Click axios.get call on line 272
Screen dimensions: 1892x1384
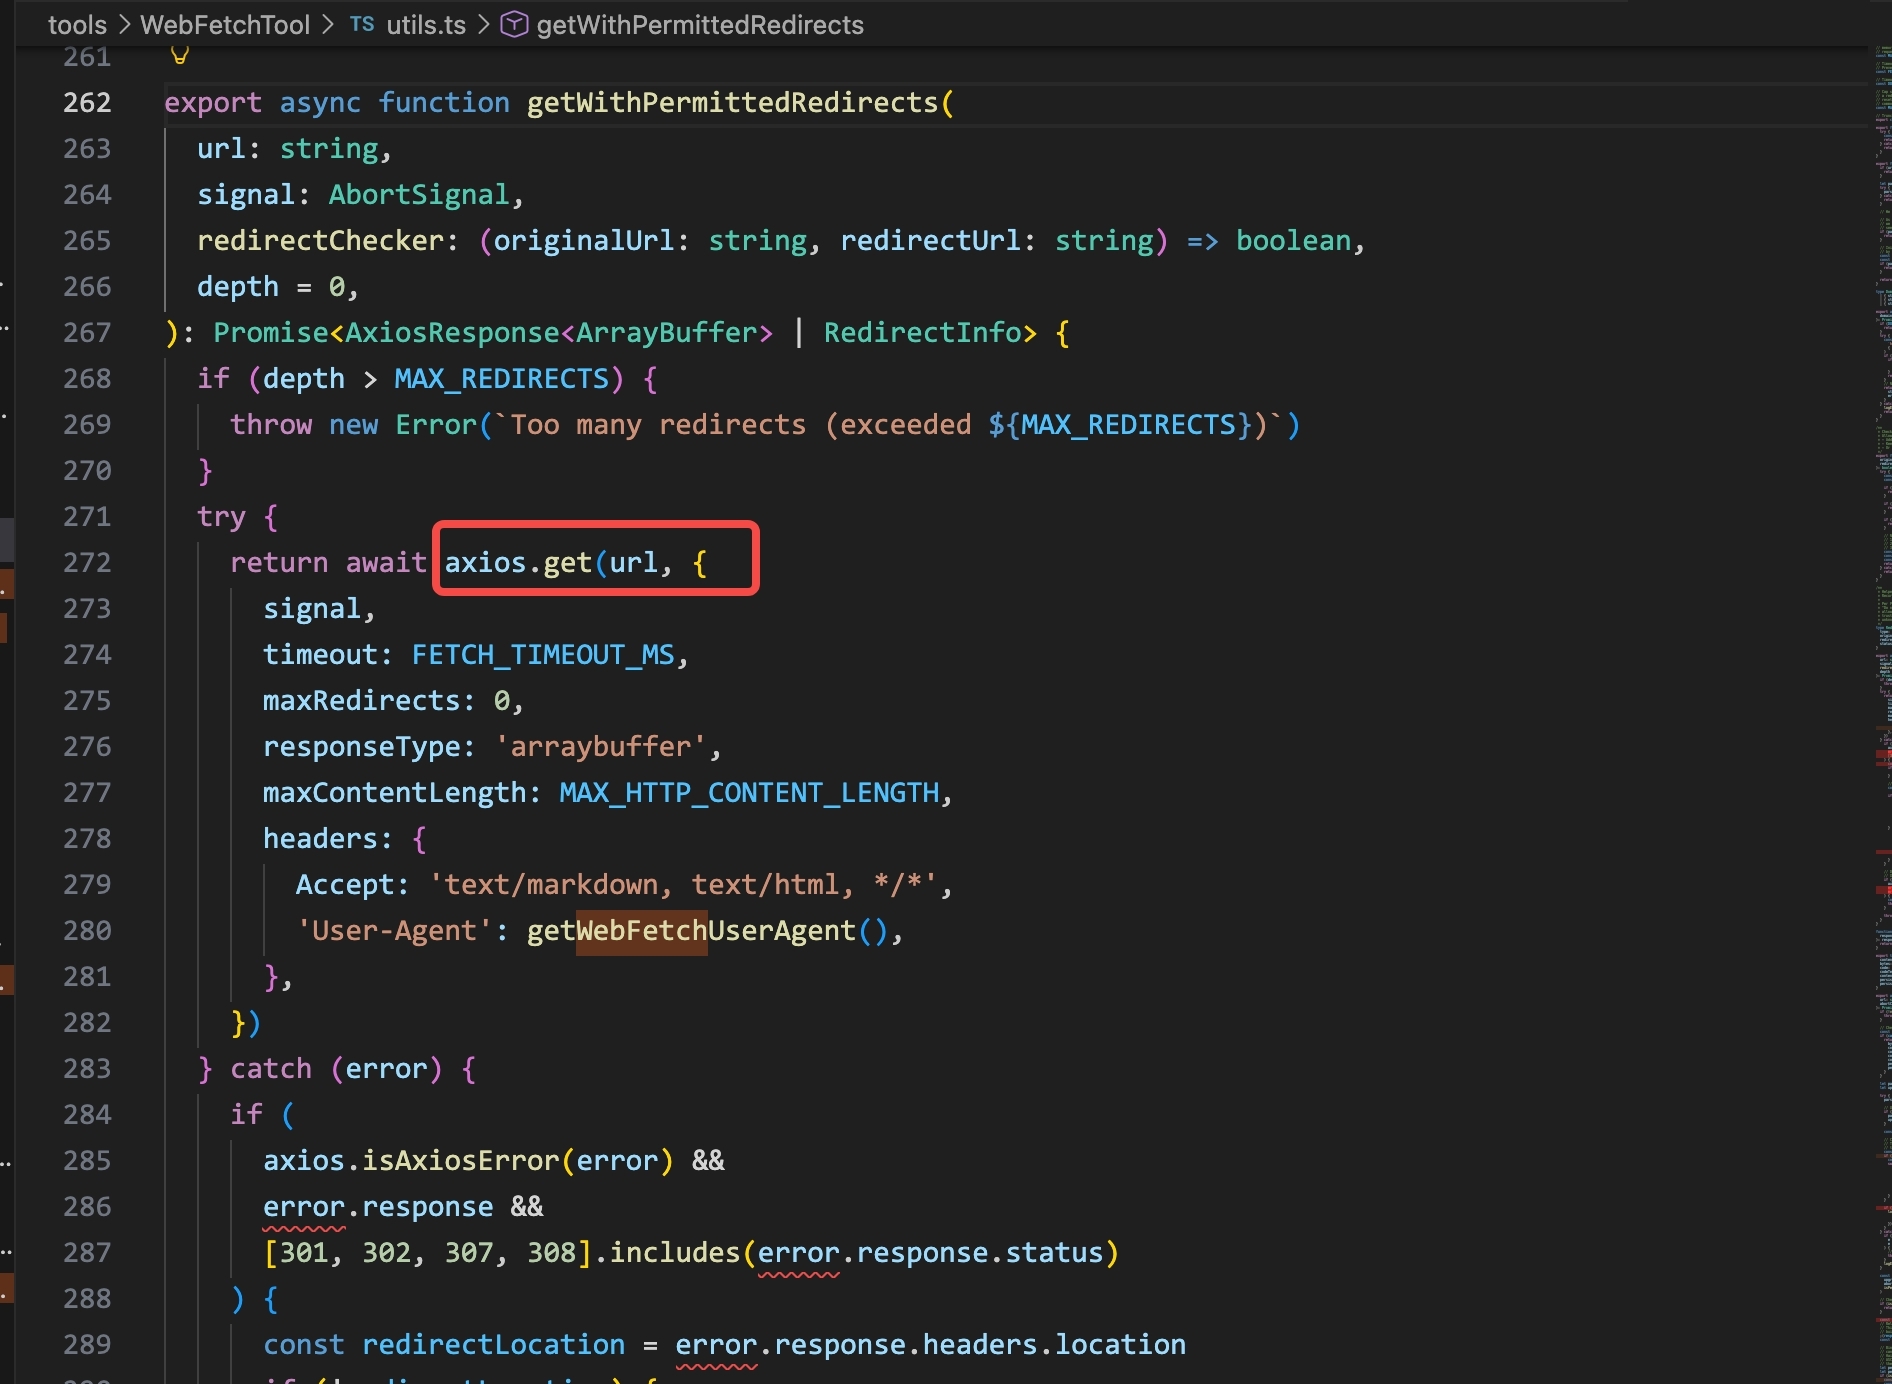(x=518, y=563)
